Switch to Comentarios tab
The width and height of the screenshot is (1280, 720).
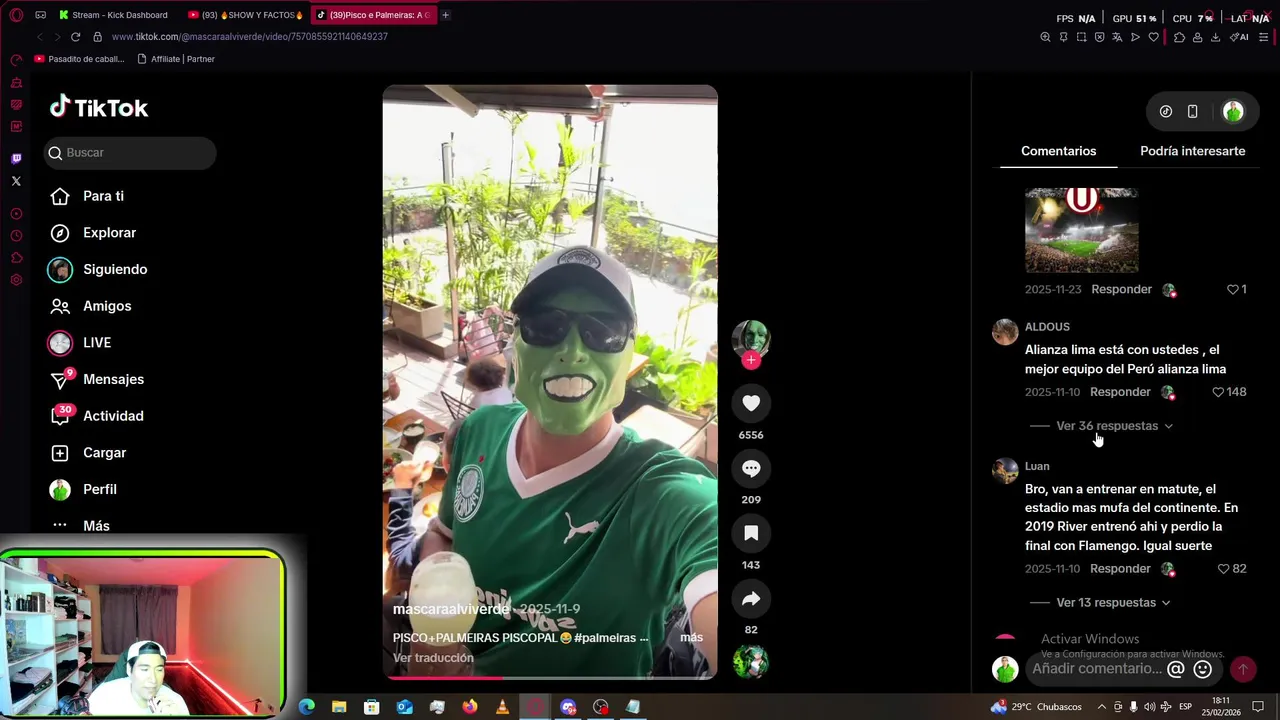(1058, 151)
